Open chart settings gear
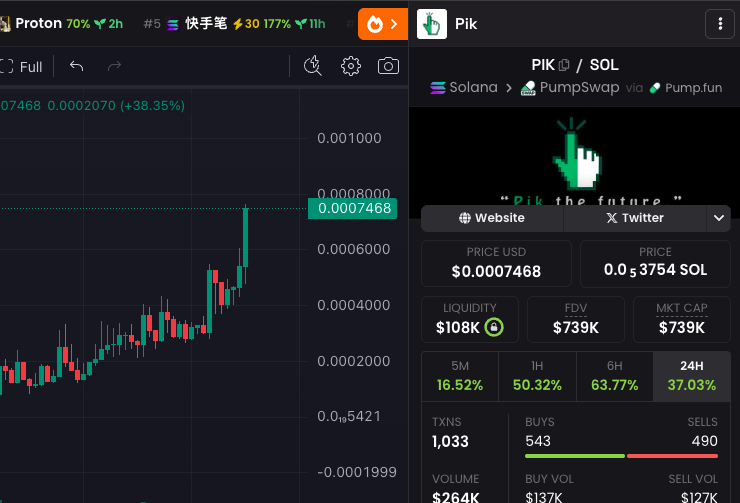The image size is (740, 503). point(351,66)
